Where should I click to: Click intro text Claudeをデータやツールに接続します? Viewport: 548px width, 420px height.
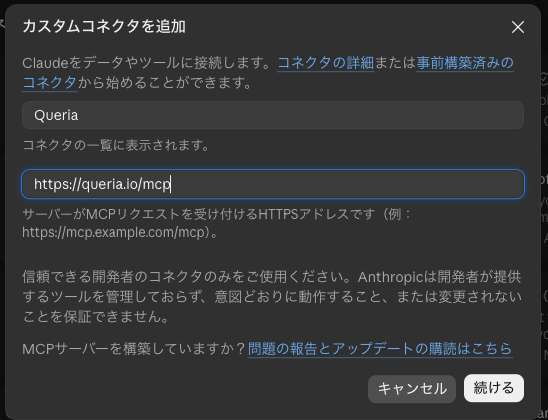[147, 63]
